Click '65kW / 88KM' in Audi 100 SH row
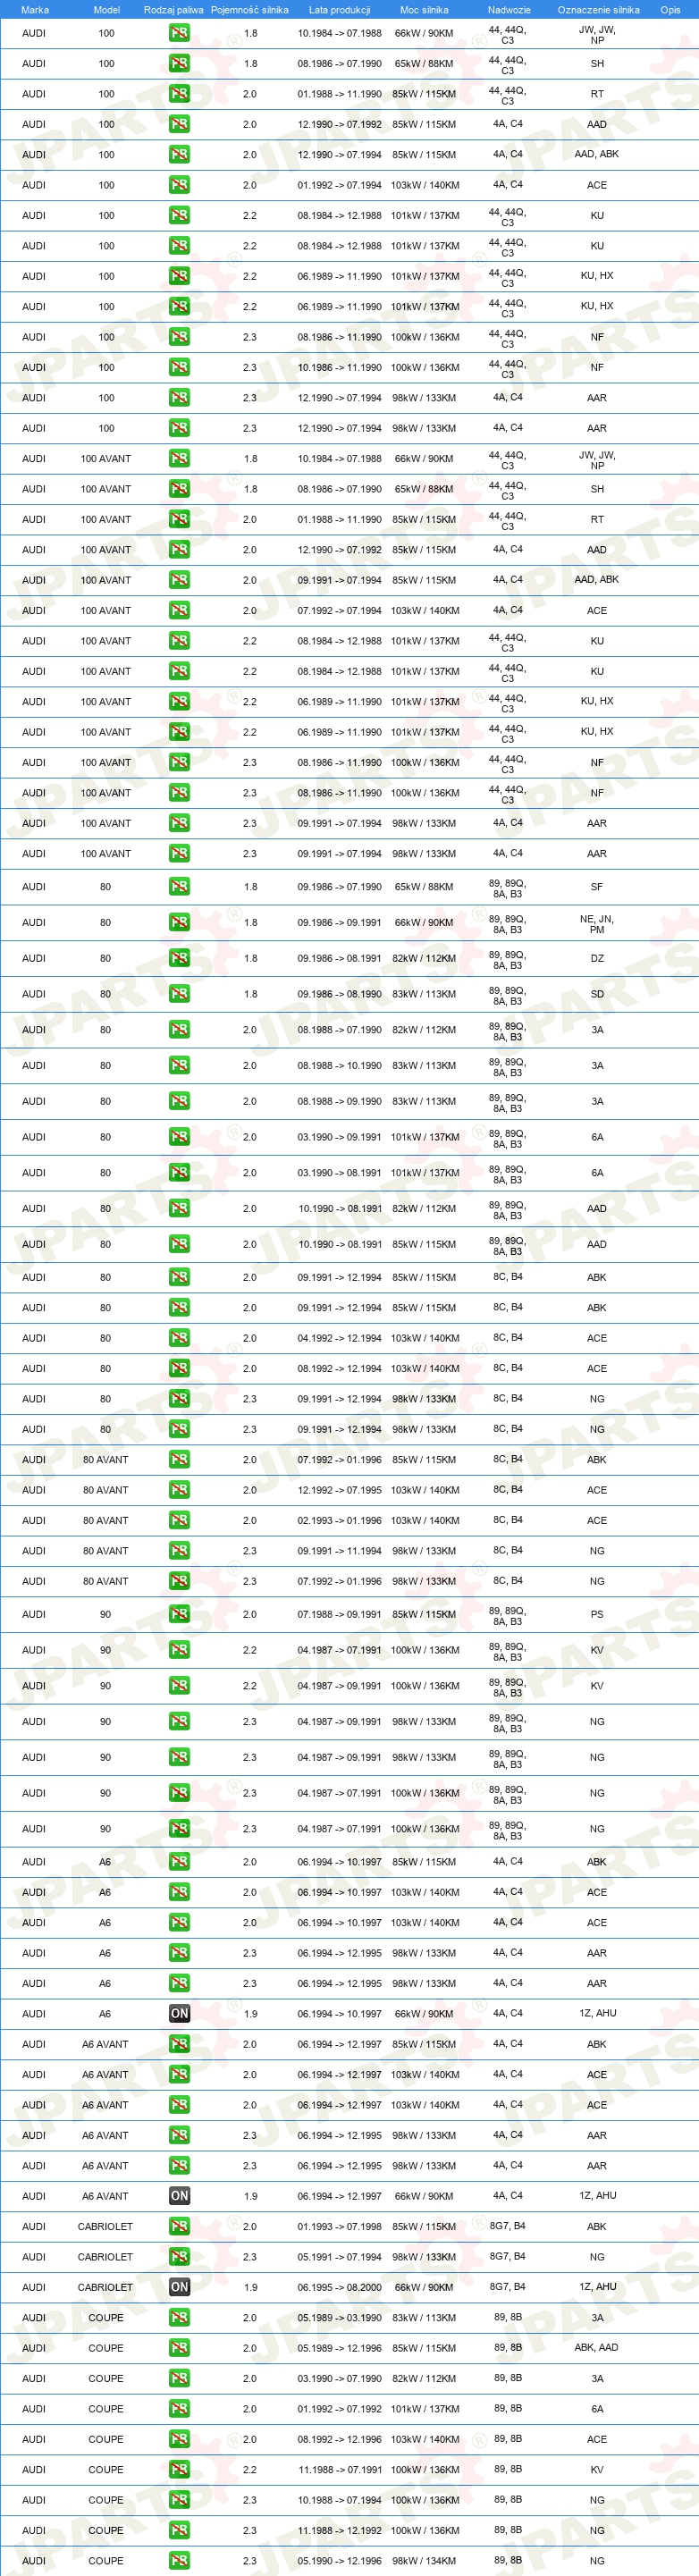 coord(424,64)
